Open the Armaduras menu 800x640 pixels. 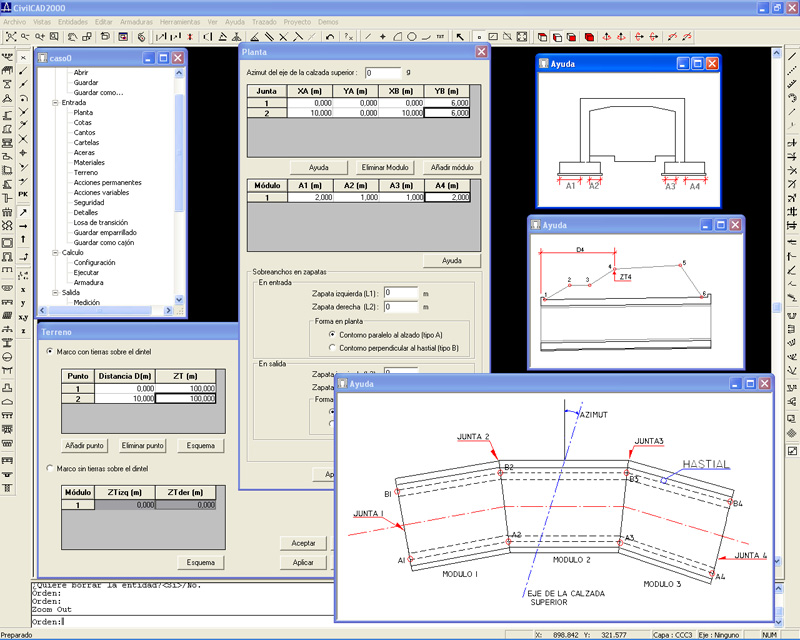pyautogui.click(x=137, y=20)
